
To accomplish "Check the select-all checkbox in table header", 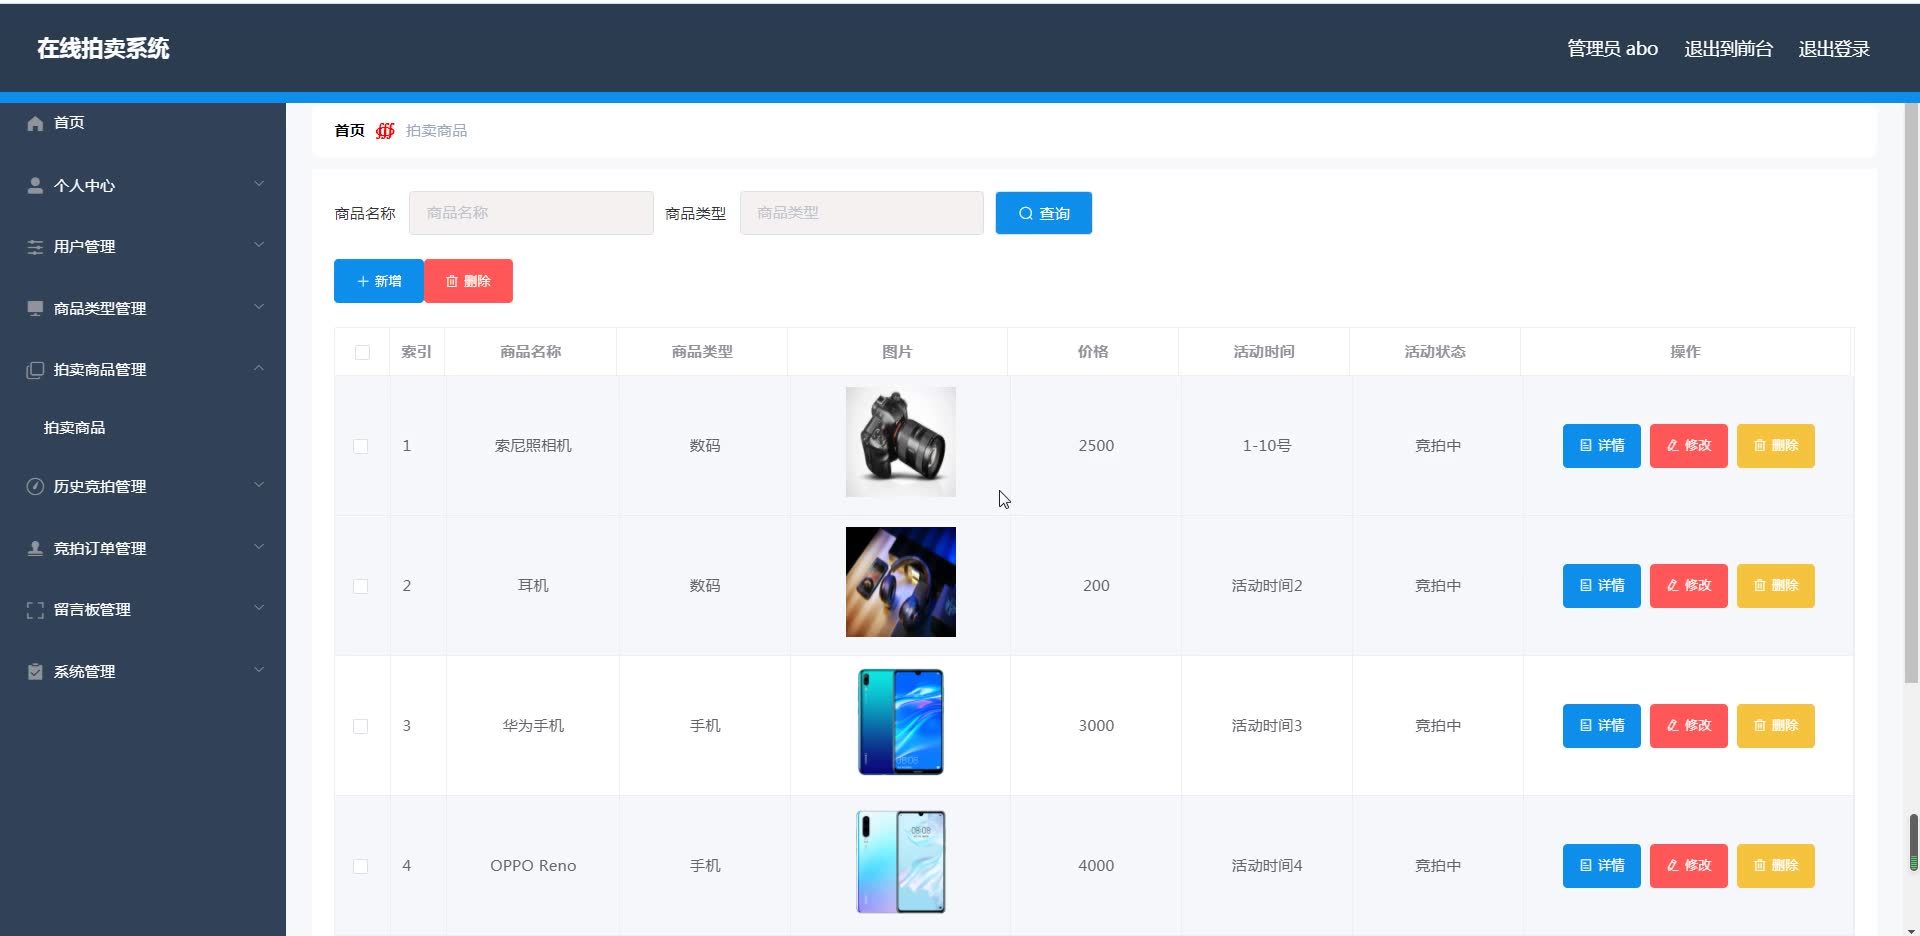I will (361, 352).
